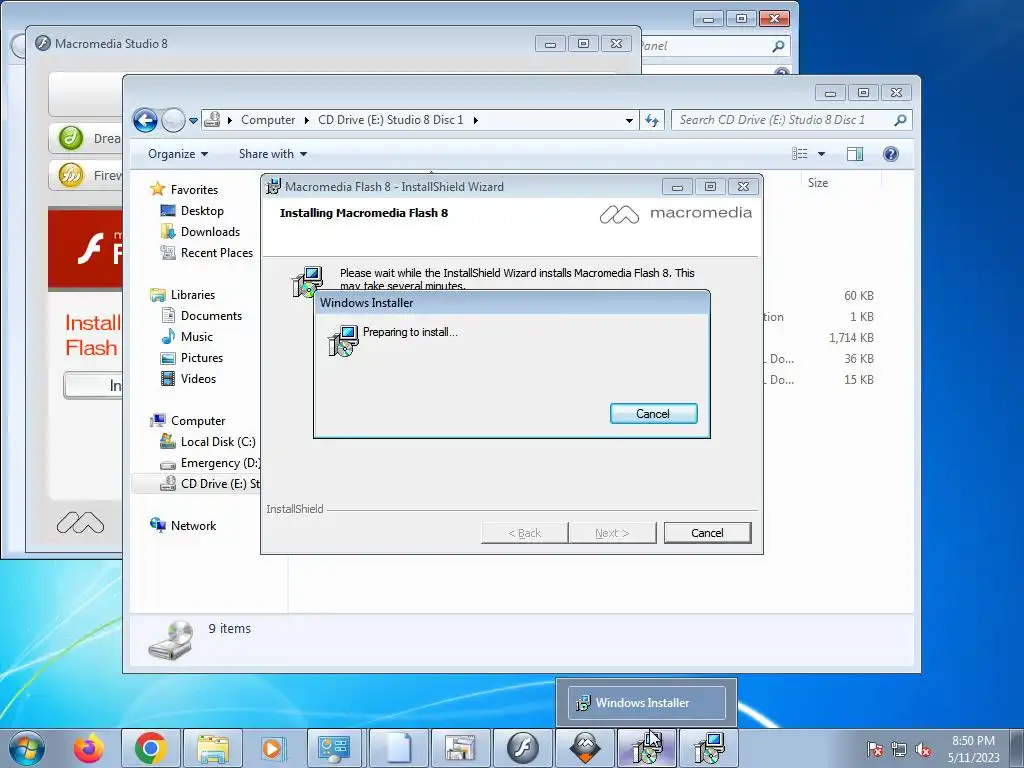Open the Share with menu
Screen dimensions: 1024x768
272,154
